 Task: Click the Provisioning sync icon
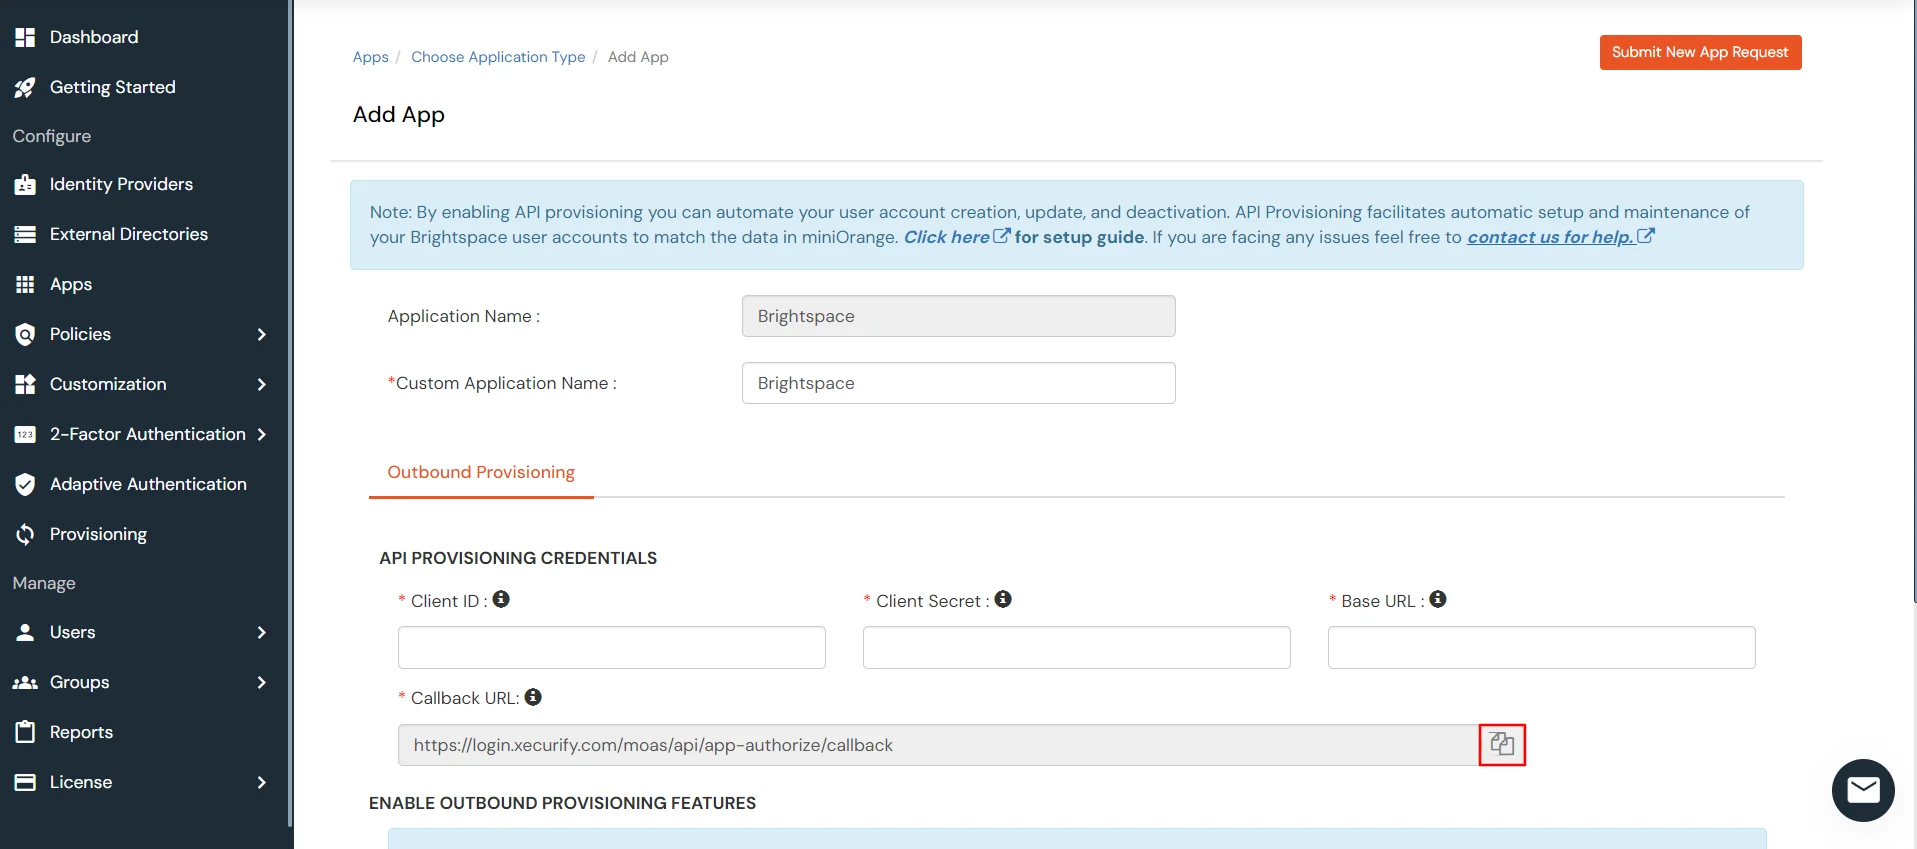click(25, 534)
